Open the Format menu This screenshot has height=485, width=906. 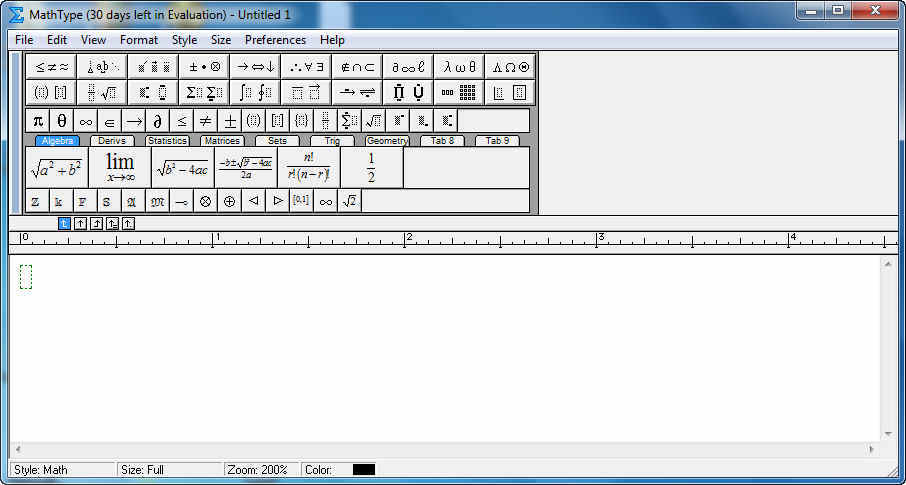point(139,40)
